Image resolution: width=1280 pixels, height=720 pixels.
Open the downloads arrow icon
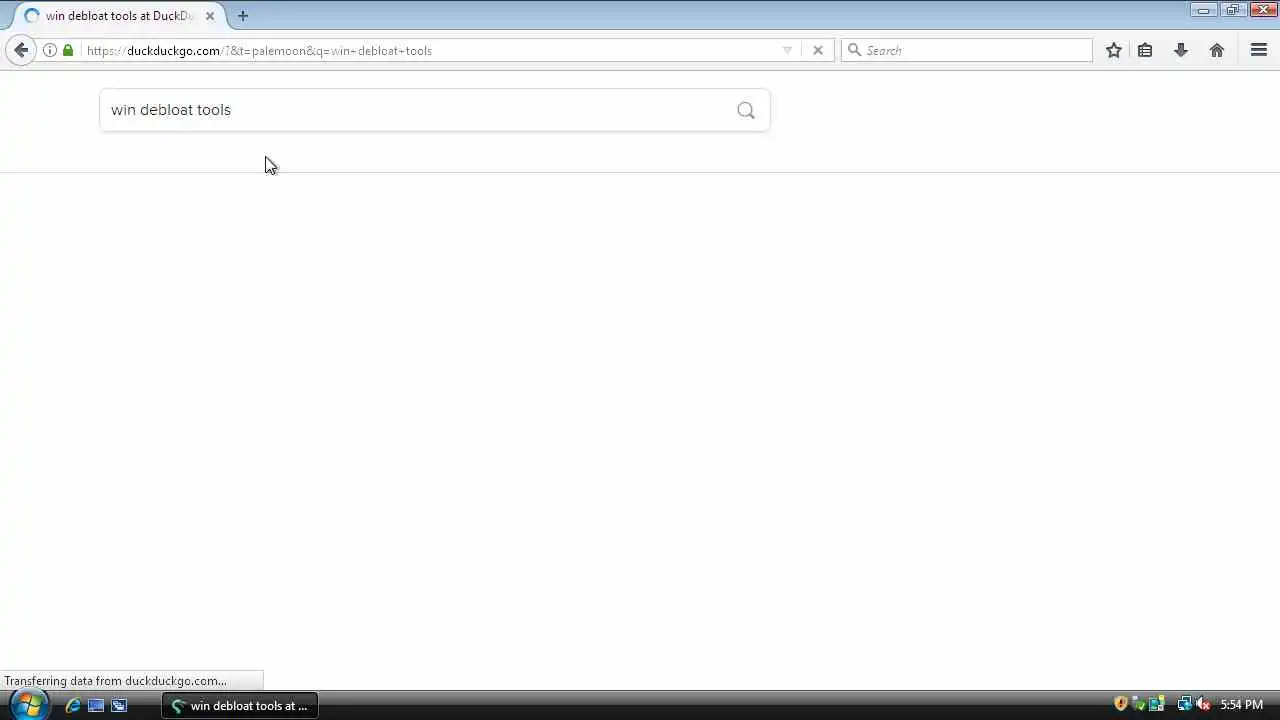(1181, 50)
